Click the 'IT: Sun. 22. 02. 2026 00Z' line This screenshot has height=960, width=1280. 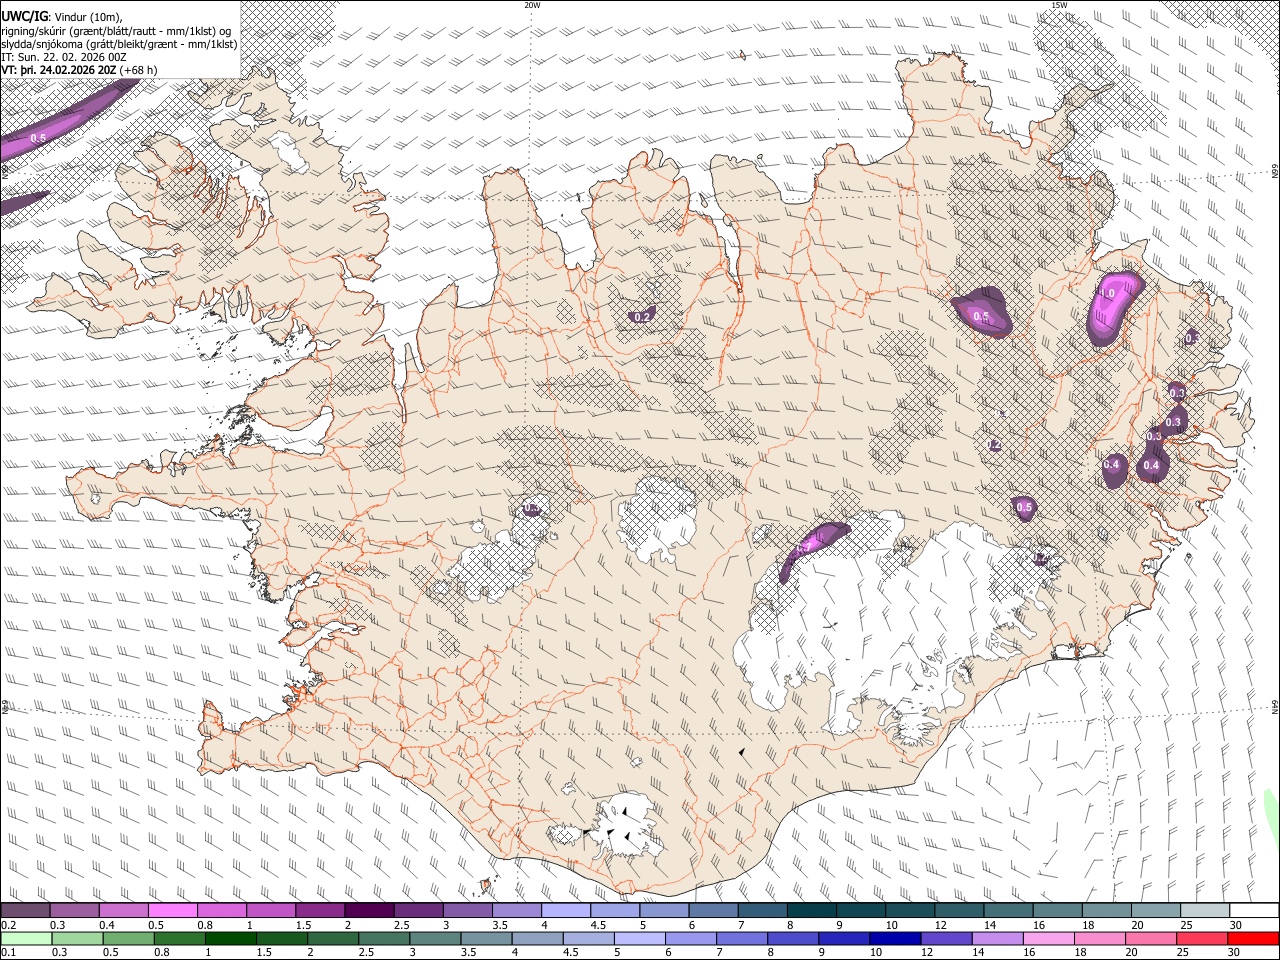pos(64,57)
